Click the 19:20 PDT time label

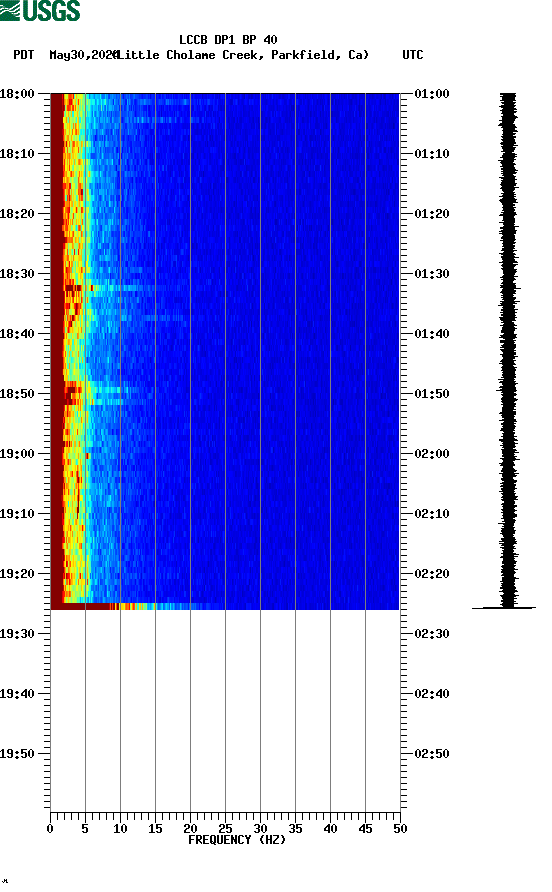tap(17, 574)
